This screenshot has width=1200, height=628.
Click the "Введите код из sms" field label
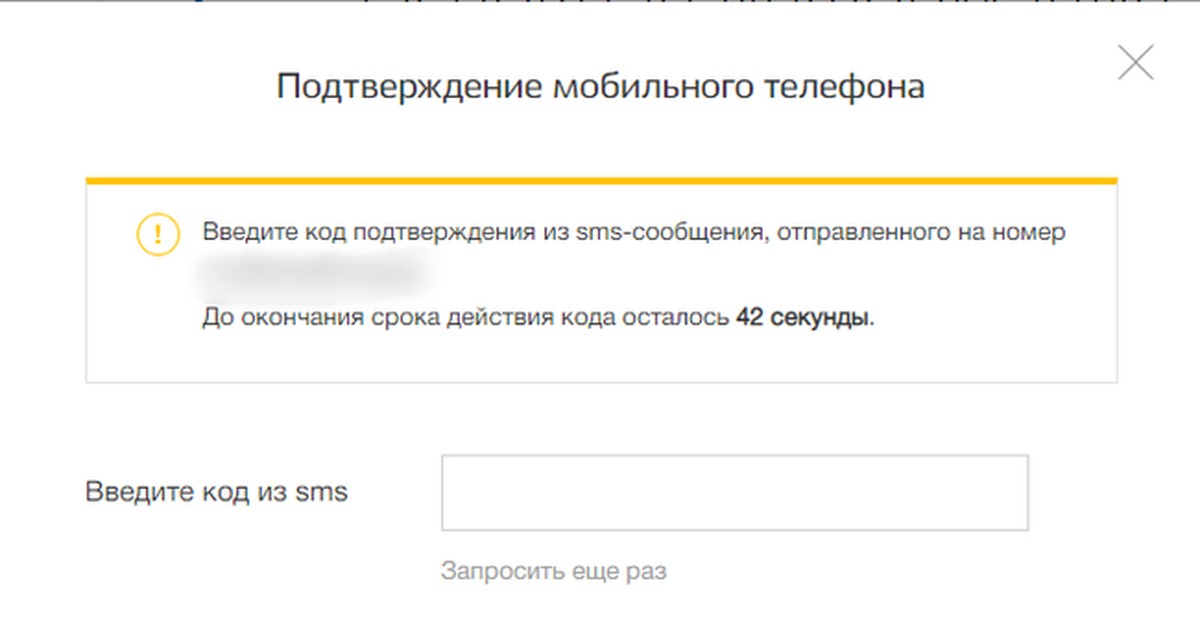point(216,492)
